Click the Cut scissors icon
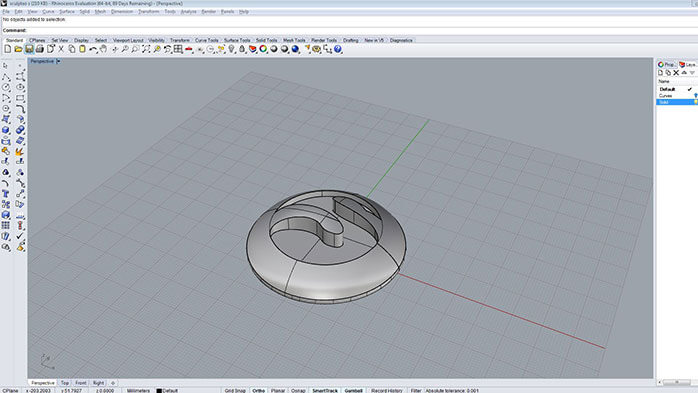 pyautogui.click(x=61, y=49)
